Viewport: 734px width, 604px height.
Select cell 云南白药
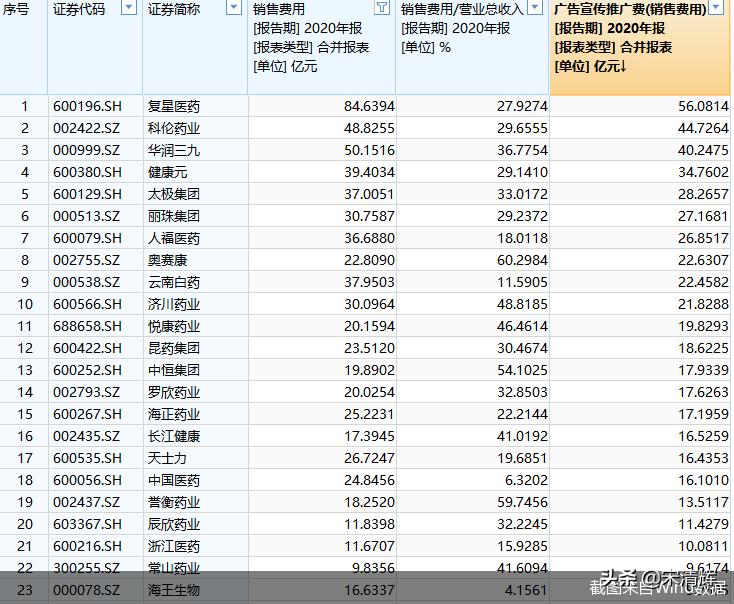(x=174, y=282)
